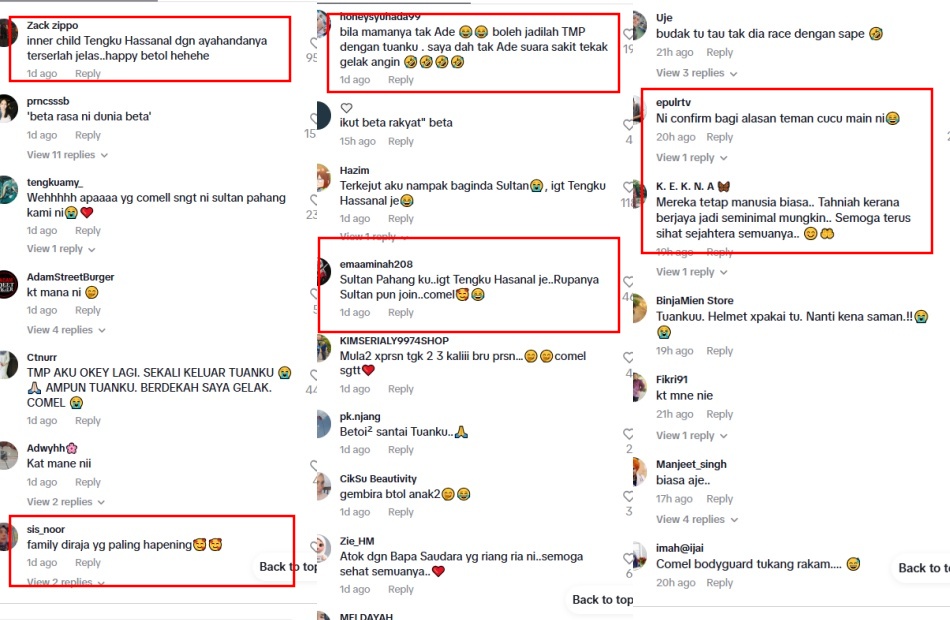Image resolution: width=950 pixels, height=620 pixels.
Task: Expand 'View 4 replies' under AdamStreetBurger
Action: 66,330
